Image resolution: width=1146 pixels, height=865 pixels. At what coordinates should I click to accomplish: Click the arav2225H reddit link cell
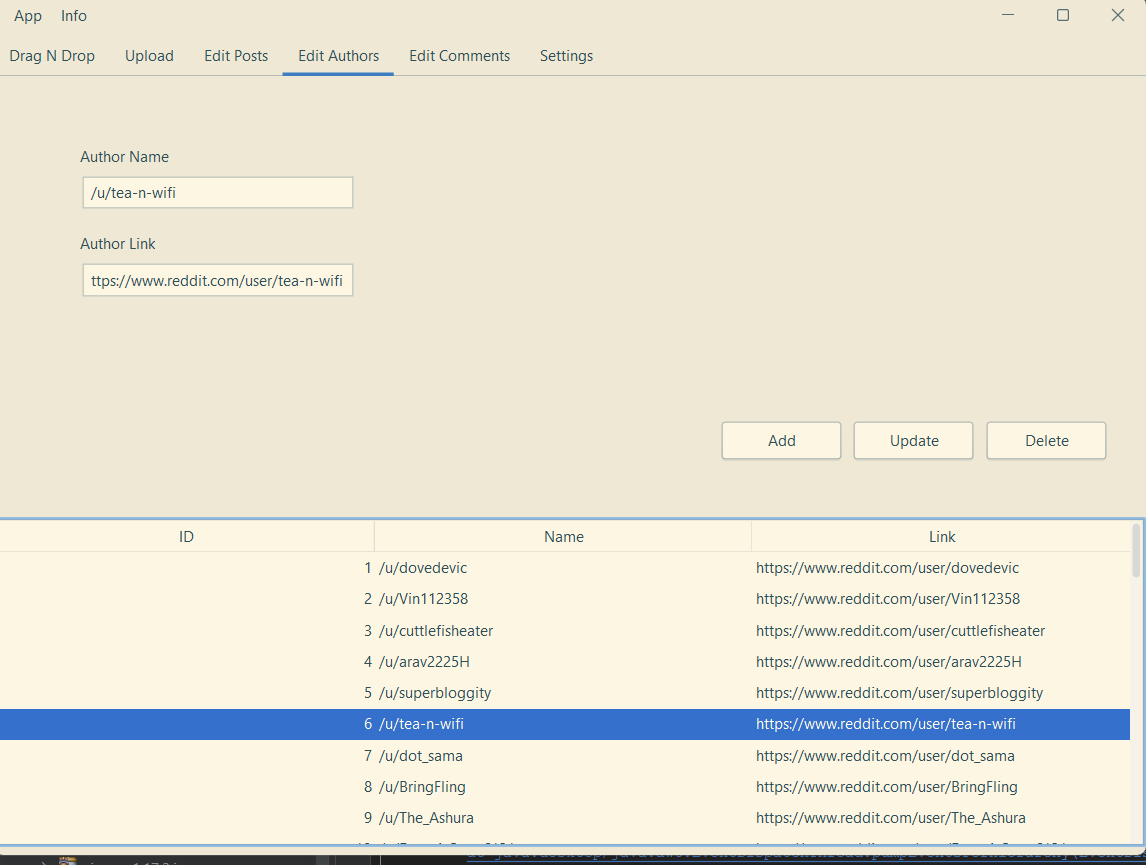click(x=941, y=662)
